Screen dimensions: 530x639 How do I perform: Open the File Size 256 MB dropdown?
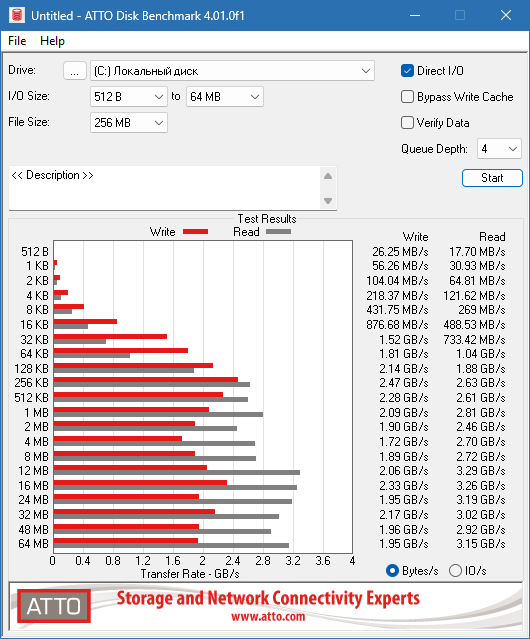pyautogui.click(x=129, y=123)
